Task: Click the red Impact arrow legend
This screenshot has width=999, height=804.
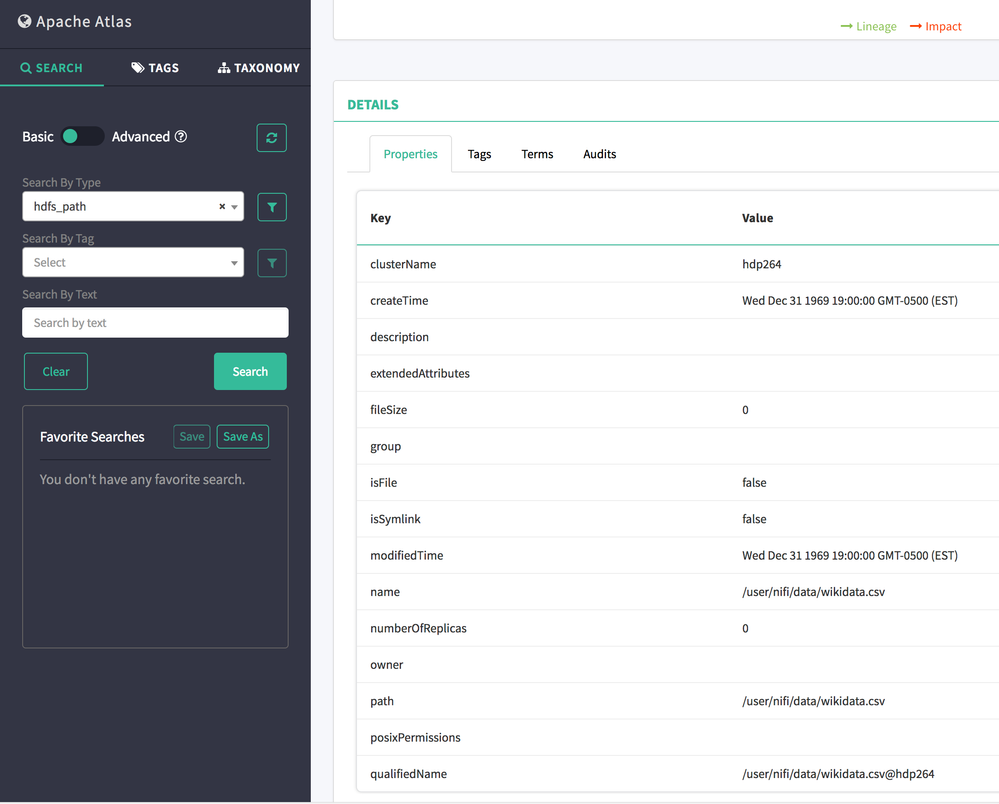Action: (x=935, y=26)
